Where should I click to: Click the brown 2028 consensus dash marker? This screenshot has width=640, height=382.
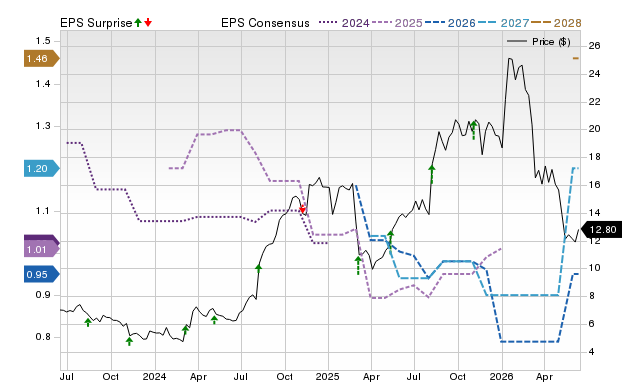tap(576, 58)
